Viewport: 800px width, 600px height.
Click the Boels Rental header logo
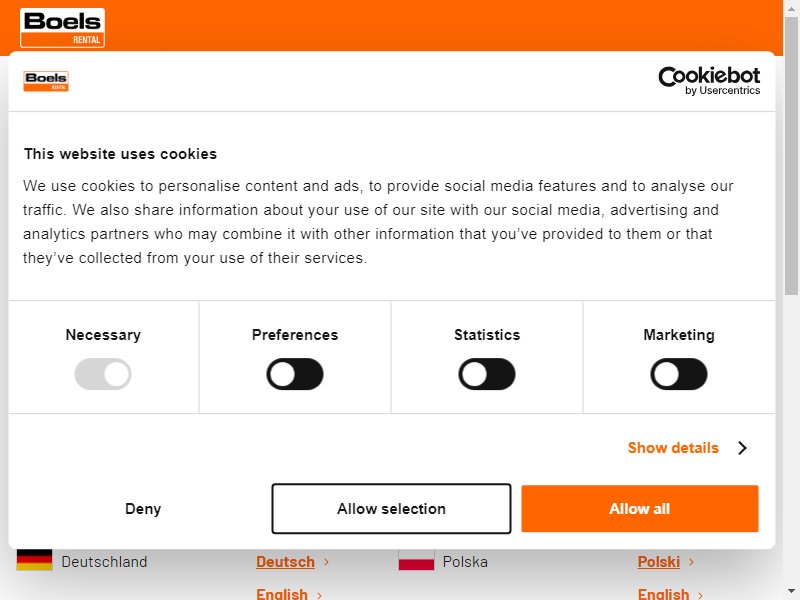62,28
